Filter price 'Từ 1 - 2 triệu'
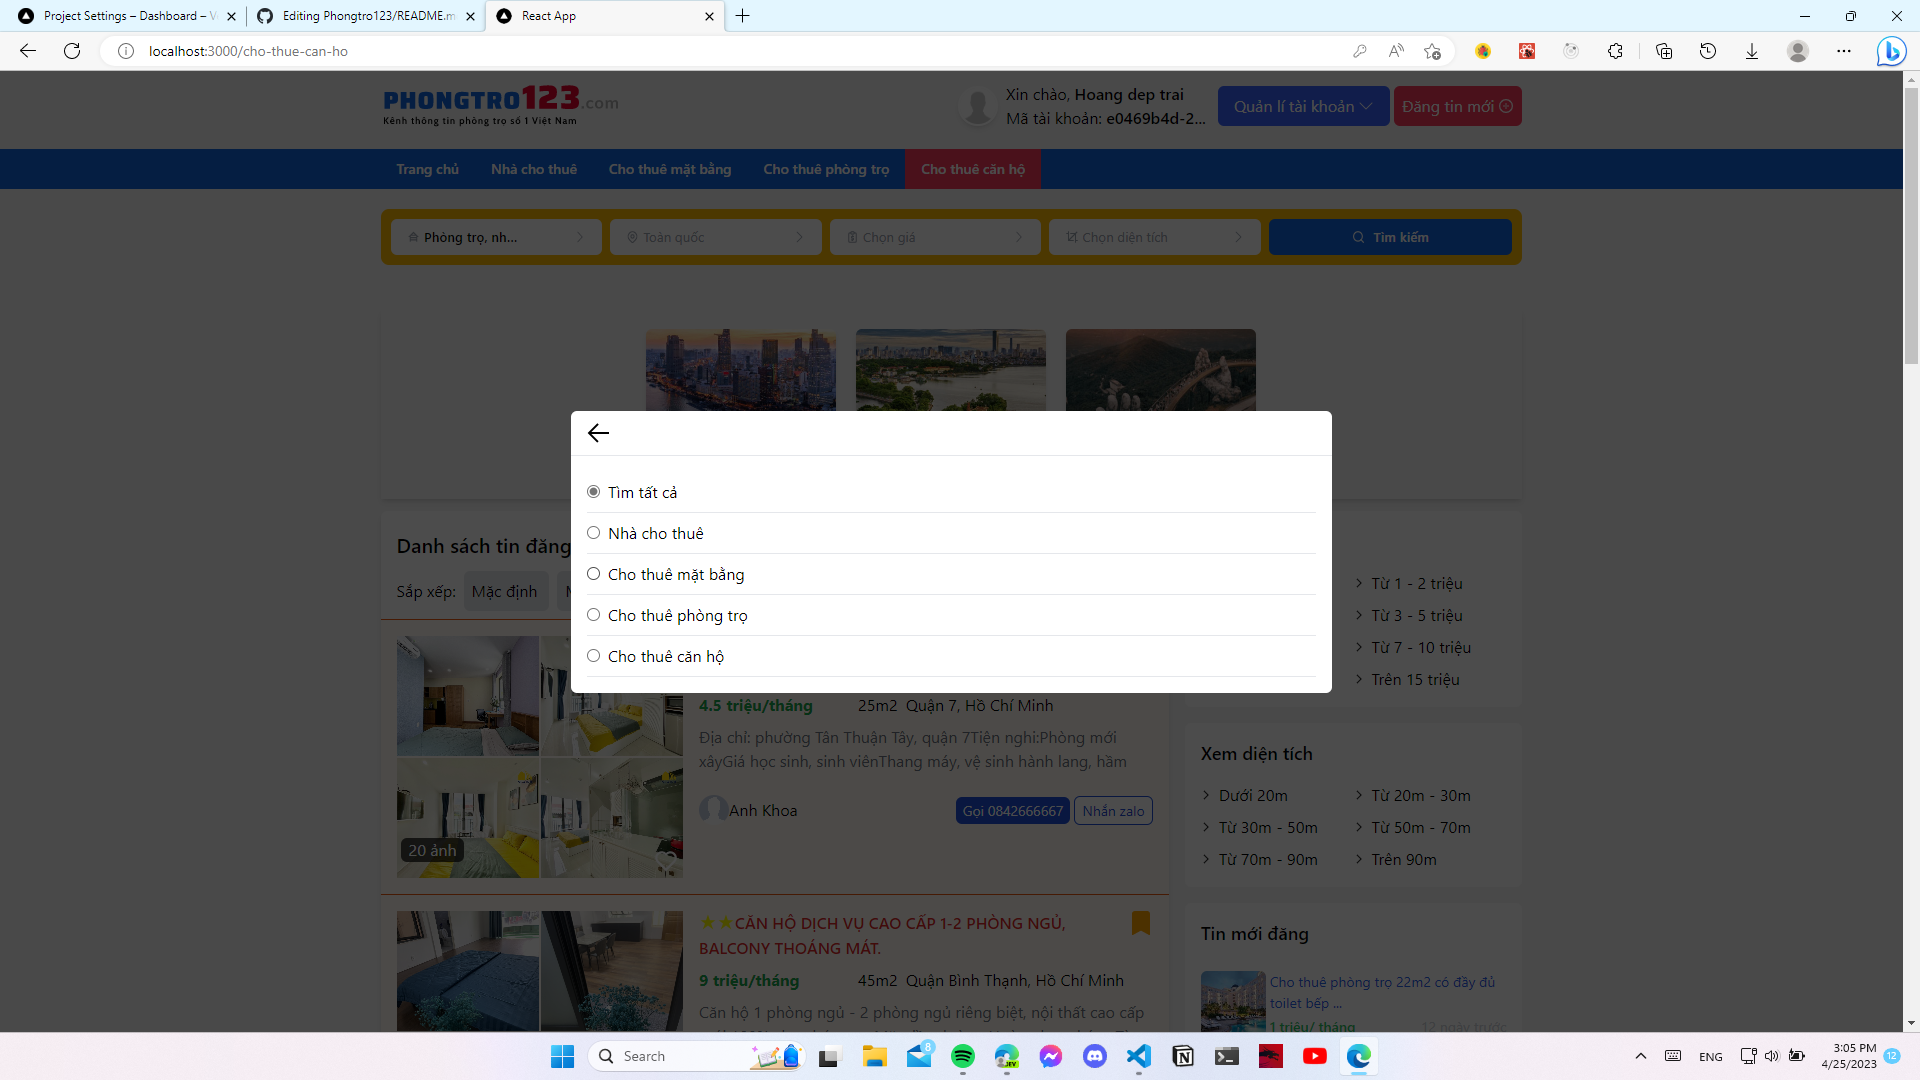Image resolution: width=1920 pixels, height=1080 pixels. 1417,583
